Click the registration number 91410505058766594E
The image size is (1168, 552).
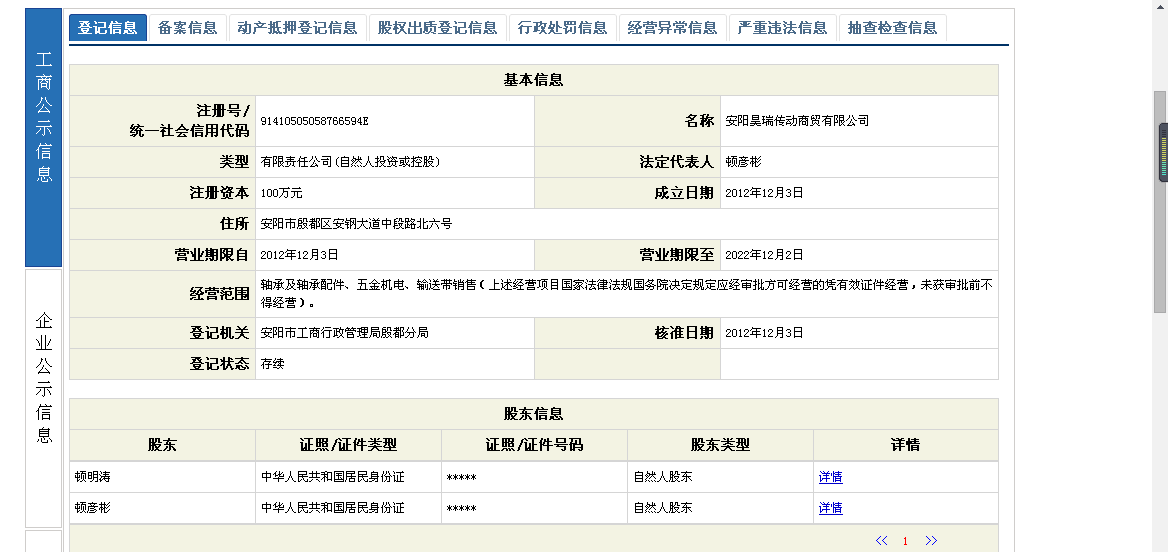(x=314, y=121)
